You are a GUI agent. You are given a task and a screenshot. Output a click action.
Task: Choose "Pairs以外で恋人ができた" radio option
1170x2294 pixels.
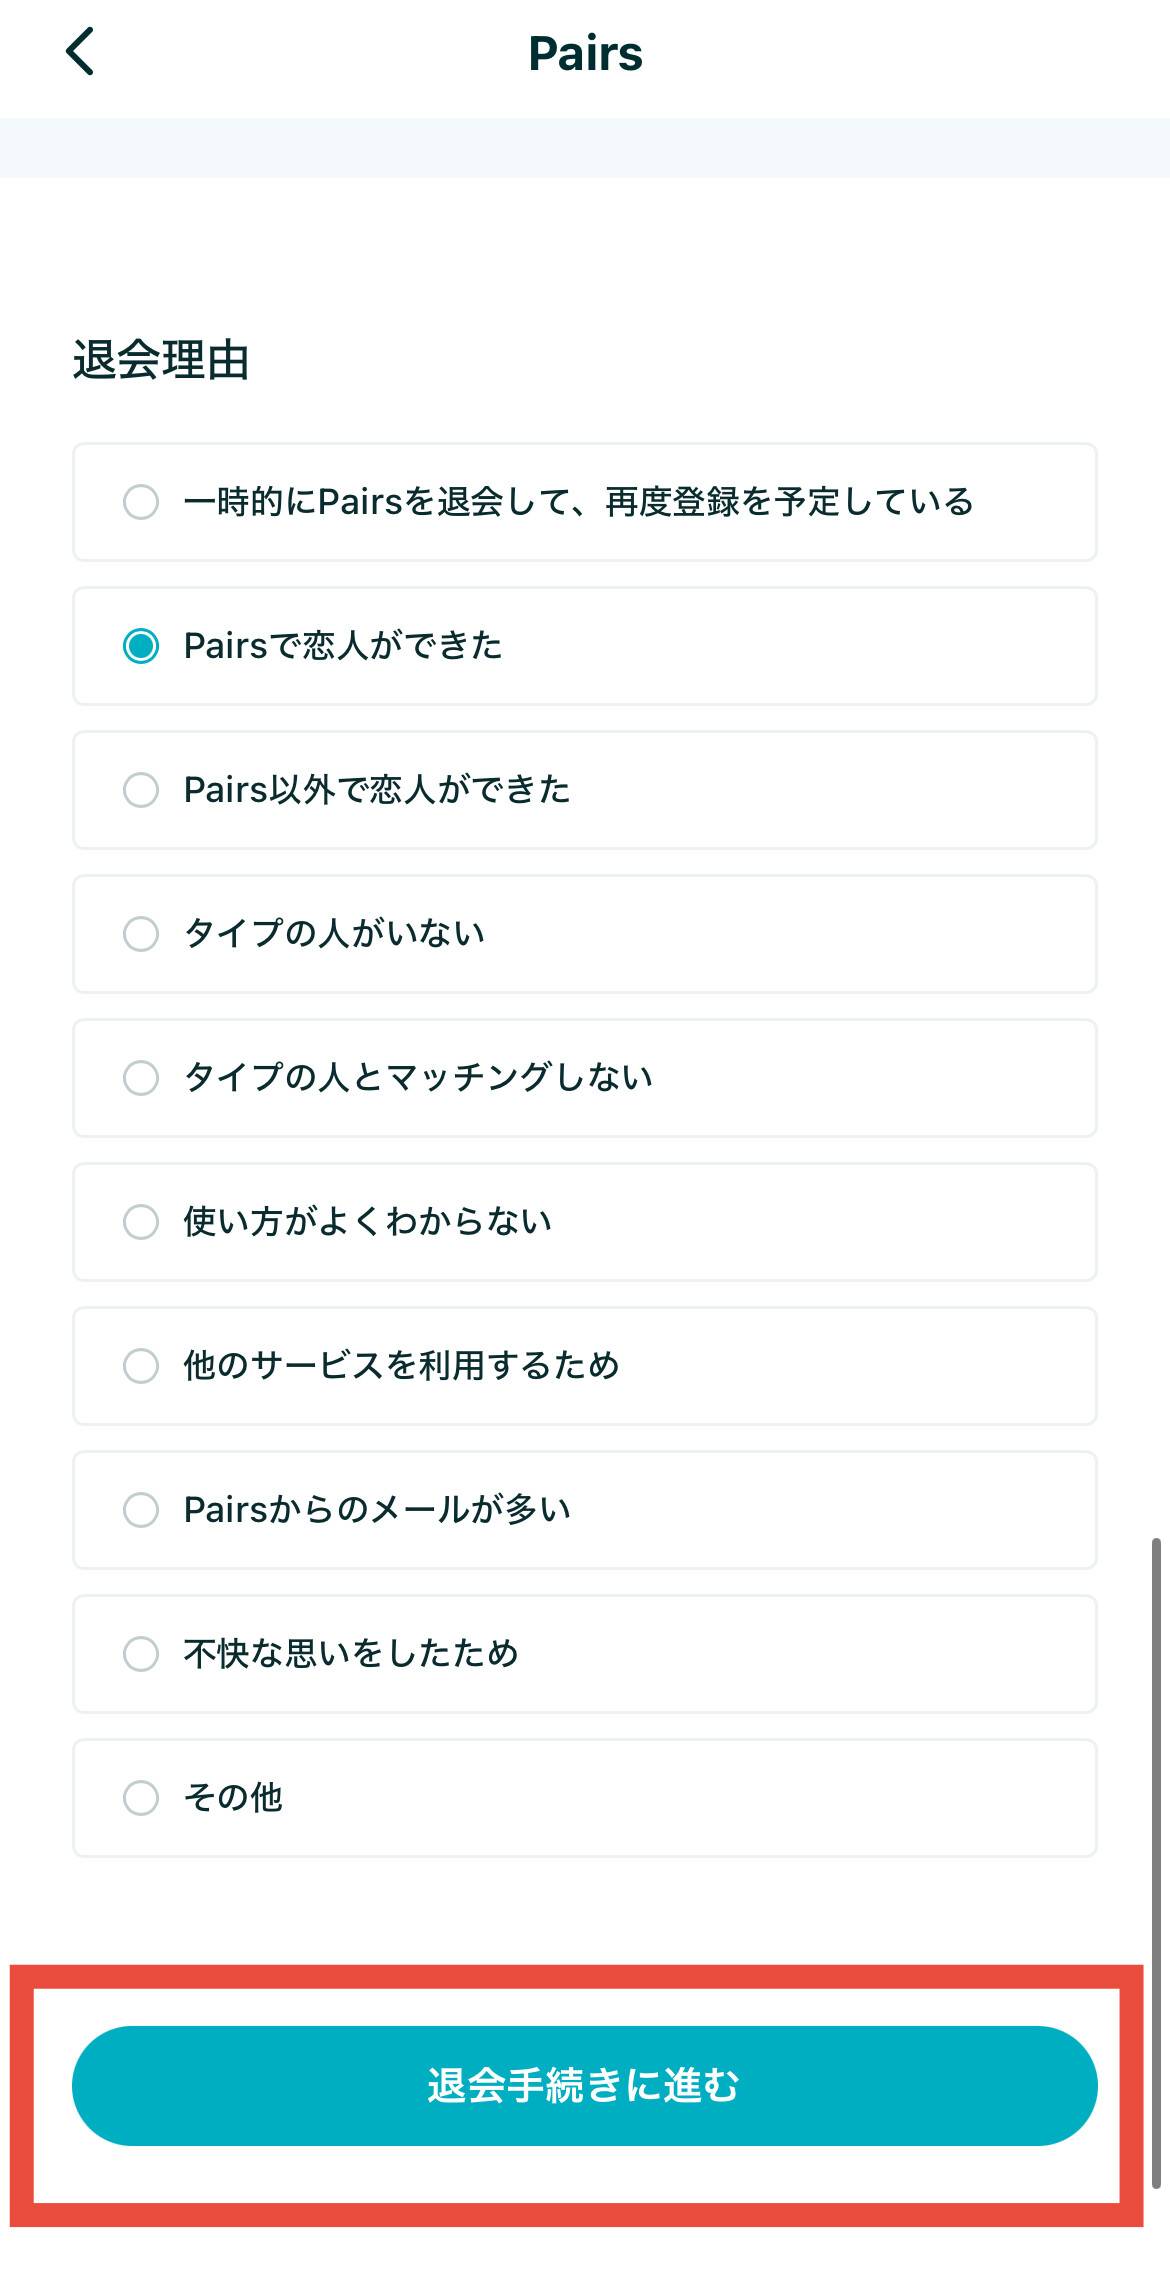(x=141, y=790)
